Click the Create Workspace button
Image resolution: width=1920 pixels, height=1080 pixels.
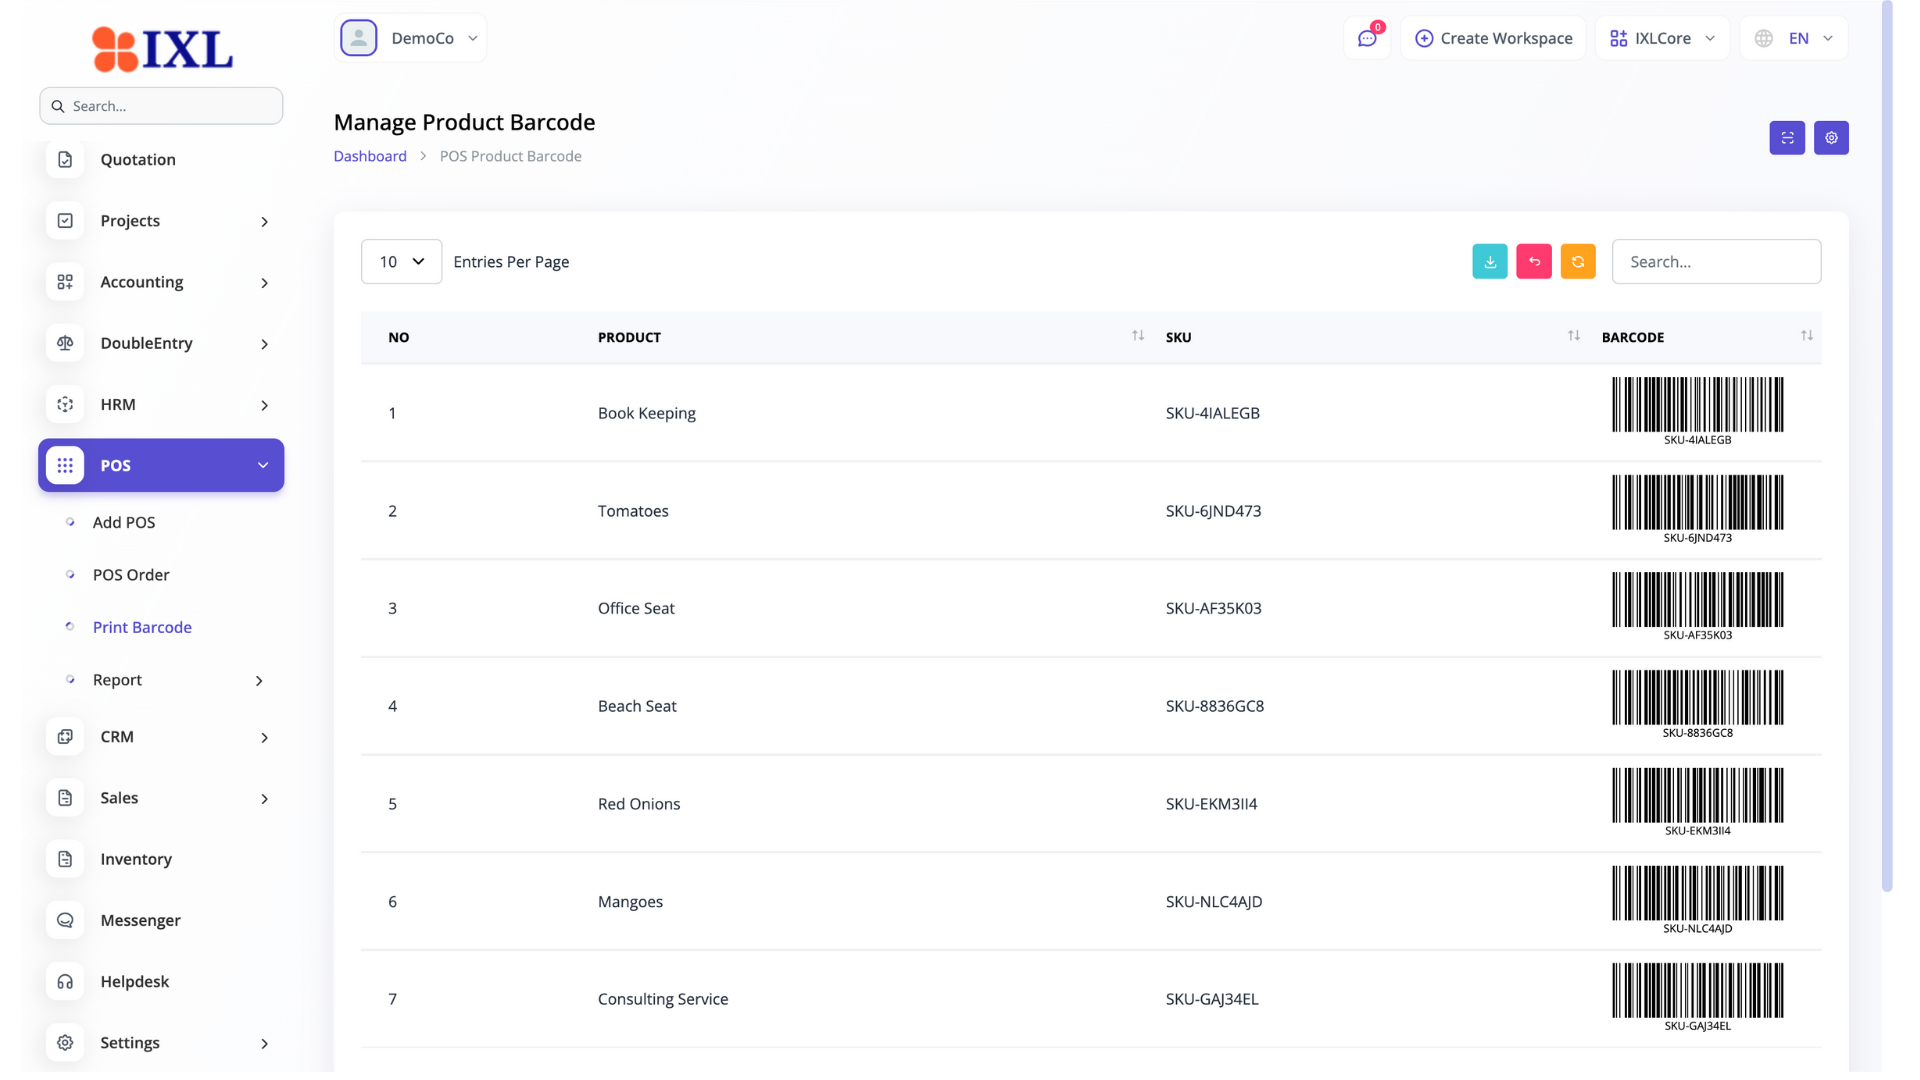pos(1493,38)
